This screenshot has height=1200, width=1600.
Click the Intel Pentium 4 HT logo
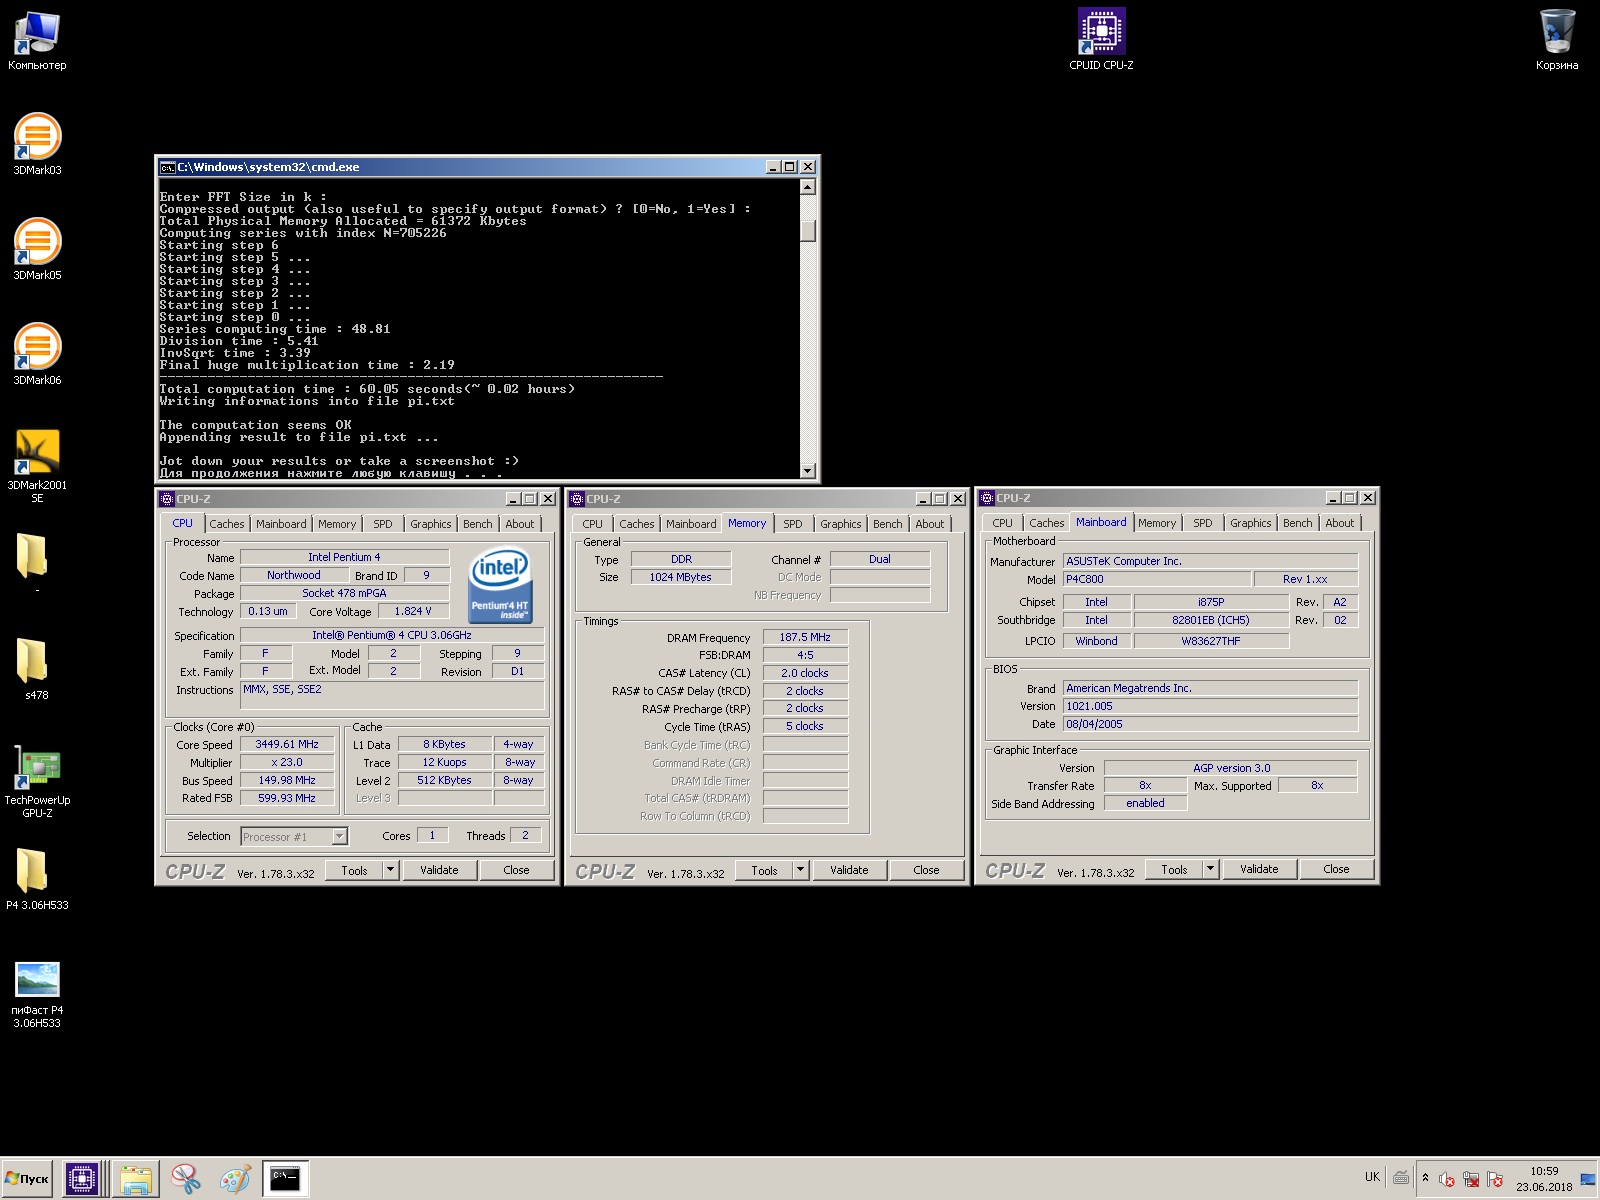[x=499, y=585]
